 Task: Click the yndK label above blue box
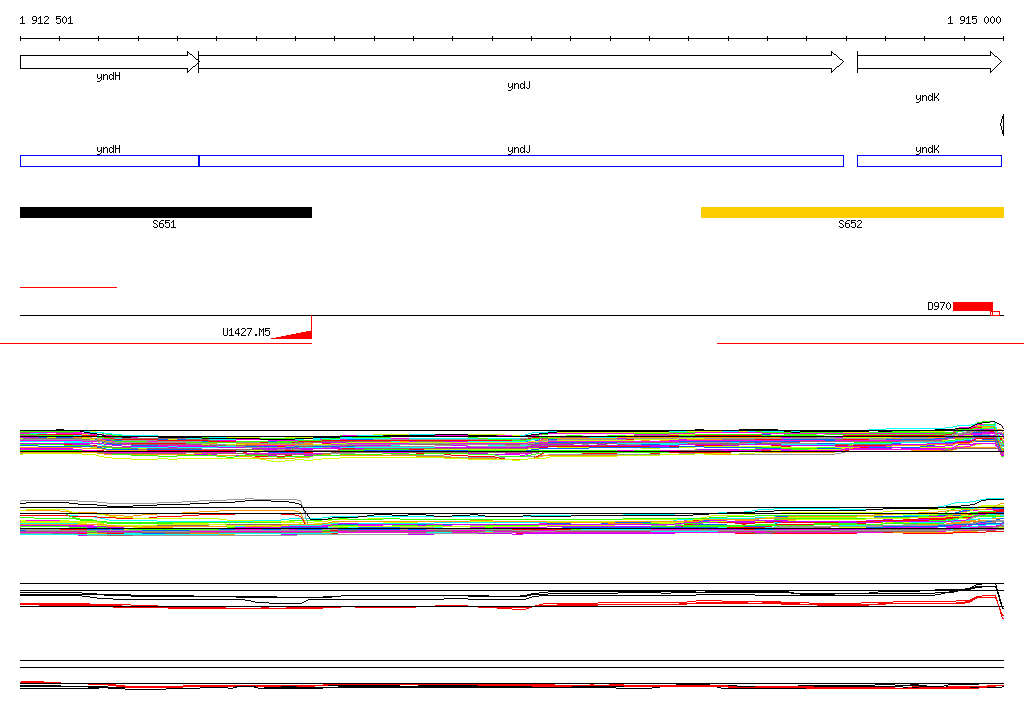click(x=927, y=149)
